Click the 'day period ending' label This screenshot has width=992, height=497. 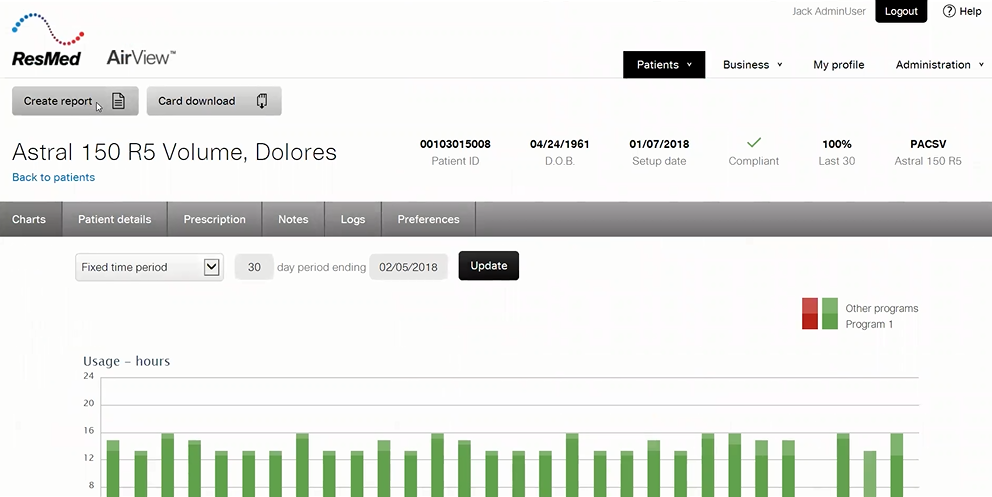pyautogui.click(x=321, y=267)
